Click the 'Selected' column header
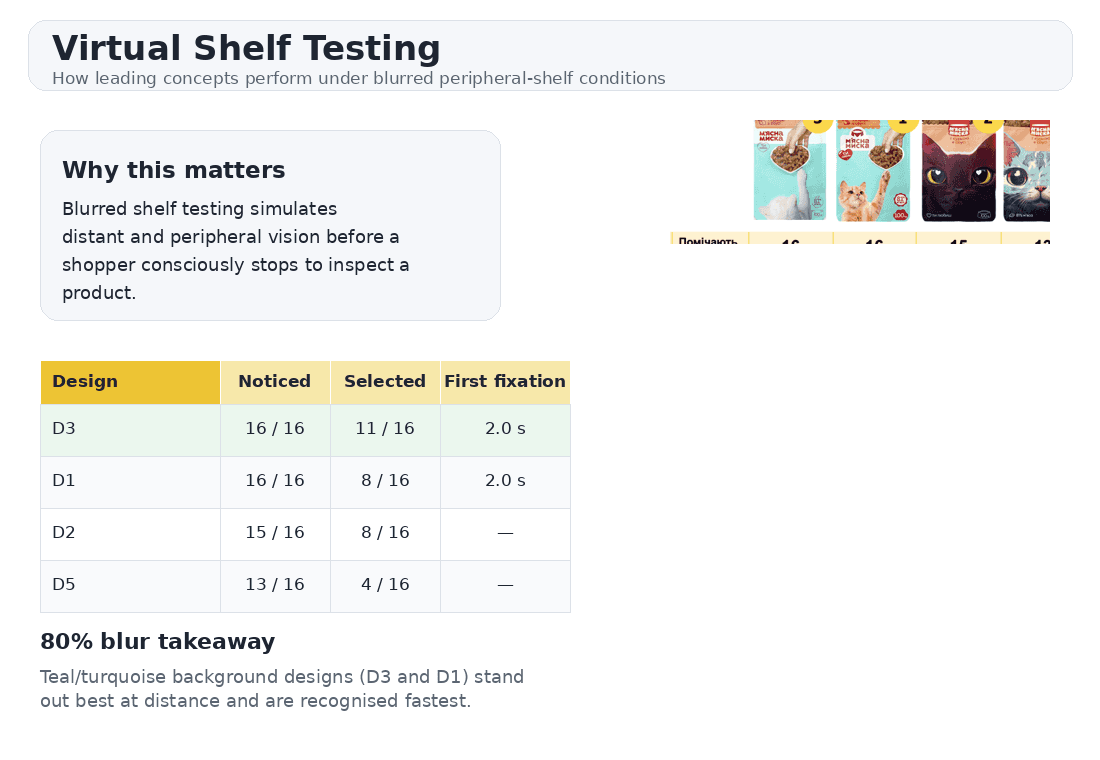Image resolution: width=1100 pixels, height=760 pixels. coord(385,381)
